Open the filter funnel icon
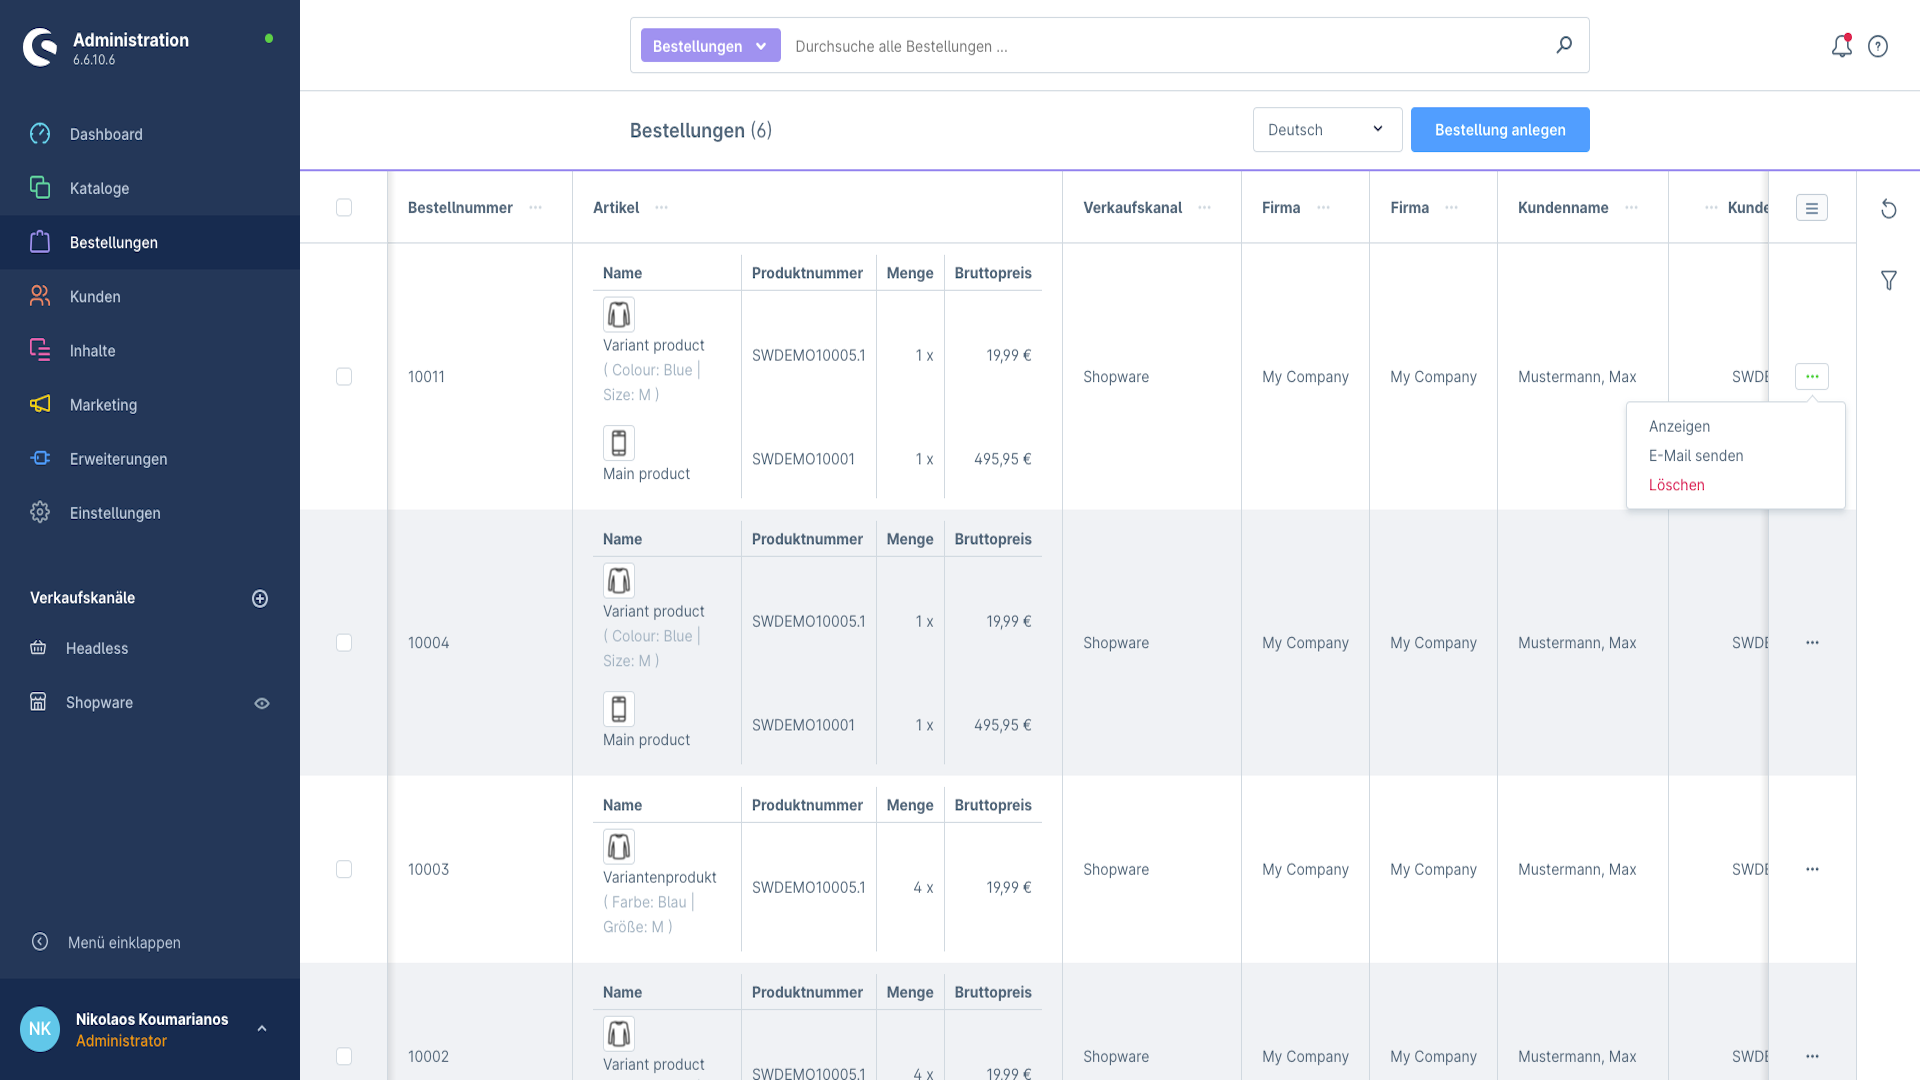1920x1080 pixels. [x=1888, y=281]
